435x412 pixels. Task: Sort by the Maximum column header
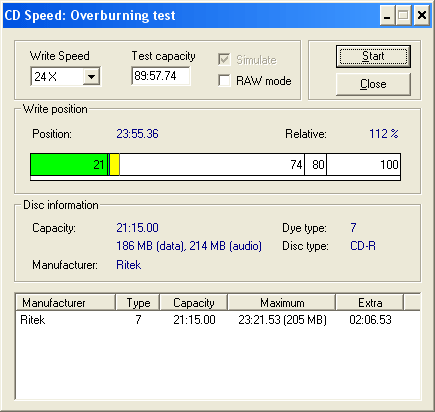282,302
